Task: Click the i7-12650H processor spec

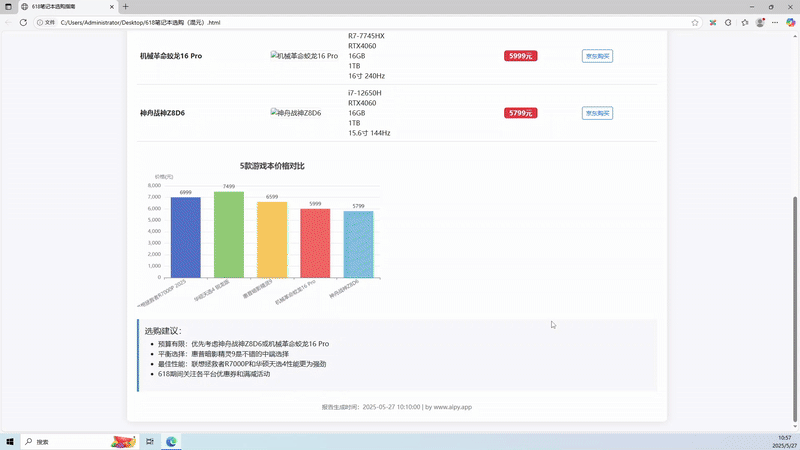Action: pos(365,93)
